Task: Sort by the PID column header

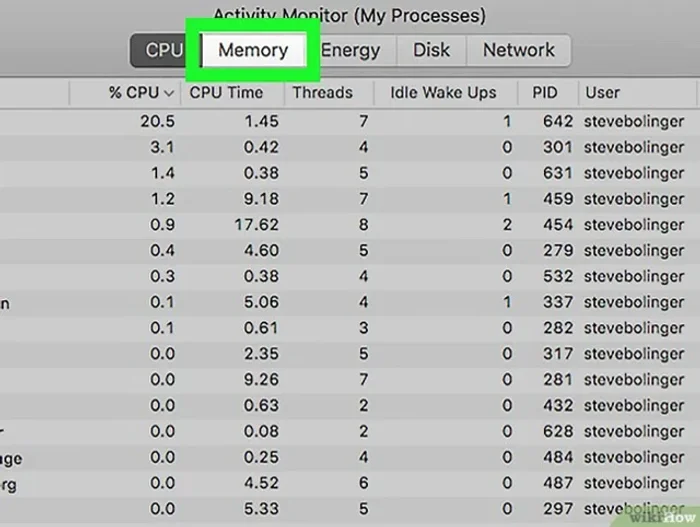Action: [x=548, y=93]
